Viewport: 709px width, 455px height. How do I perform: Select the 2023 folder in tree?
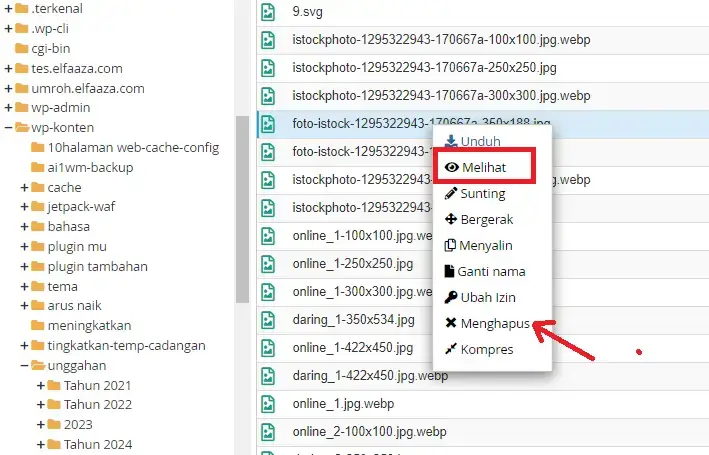(78, 424)
